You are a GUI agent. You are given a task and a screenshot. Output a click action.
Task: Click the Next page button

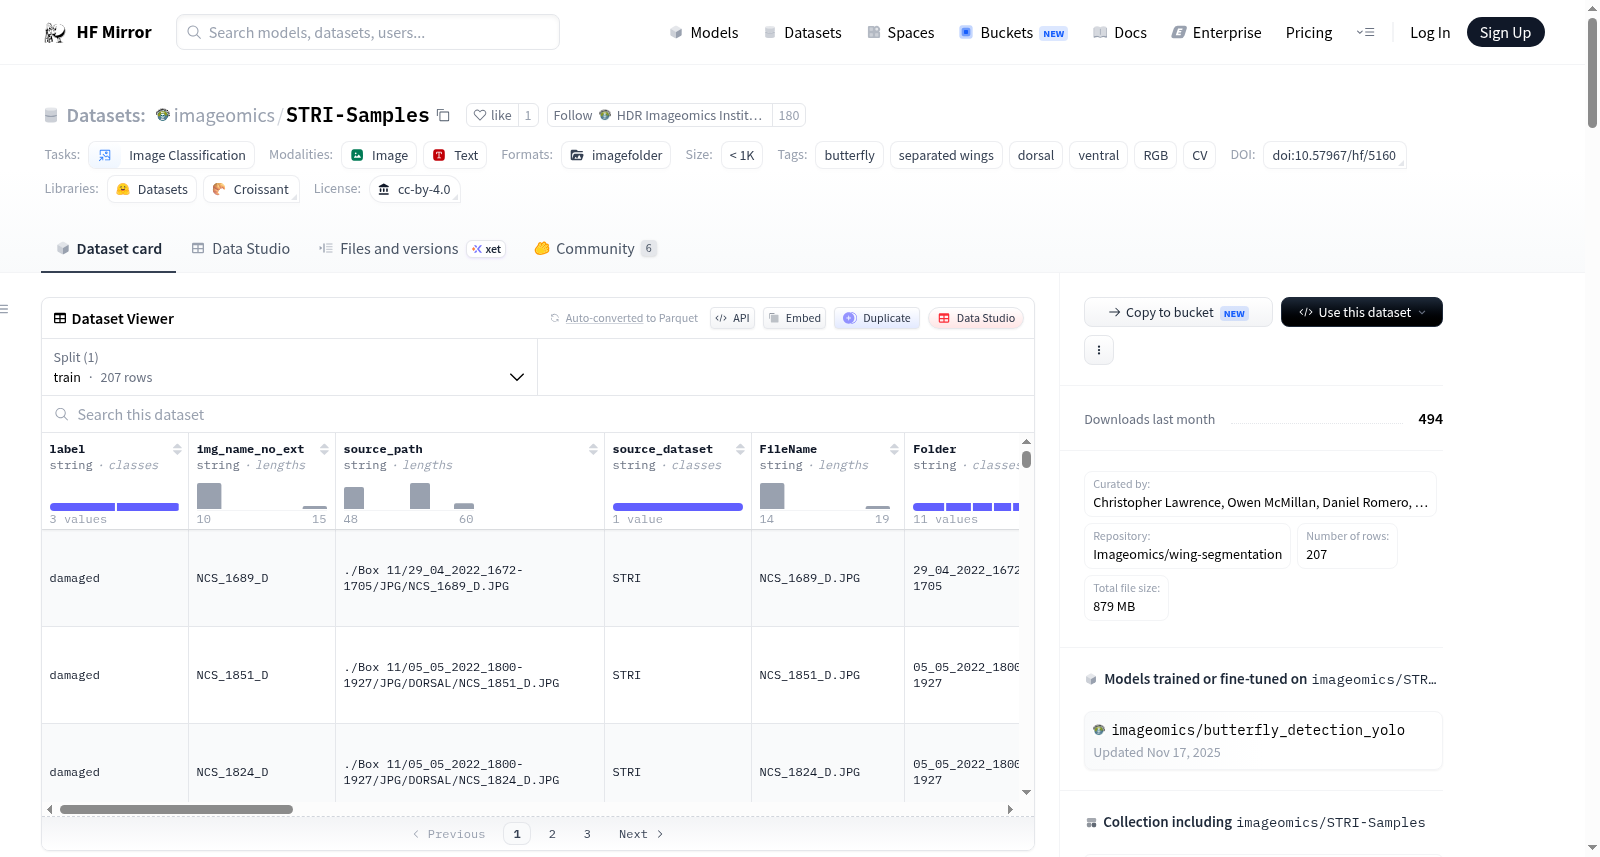641,834
